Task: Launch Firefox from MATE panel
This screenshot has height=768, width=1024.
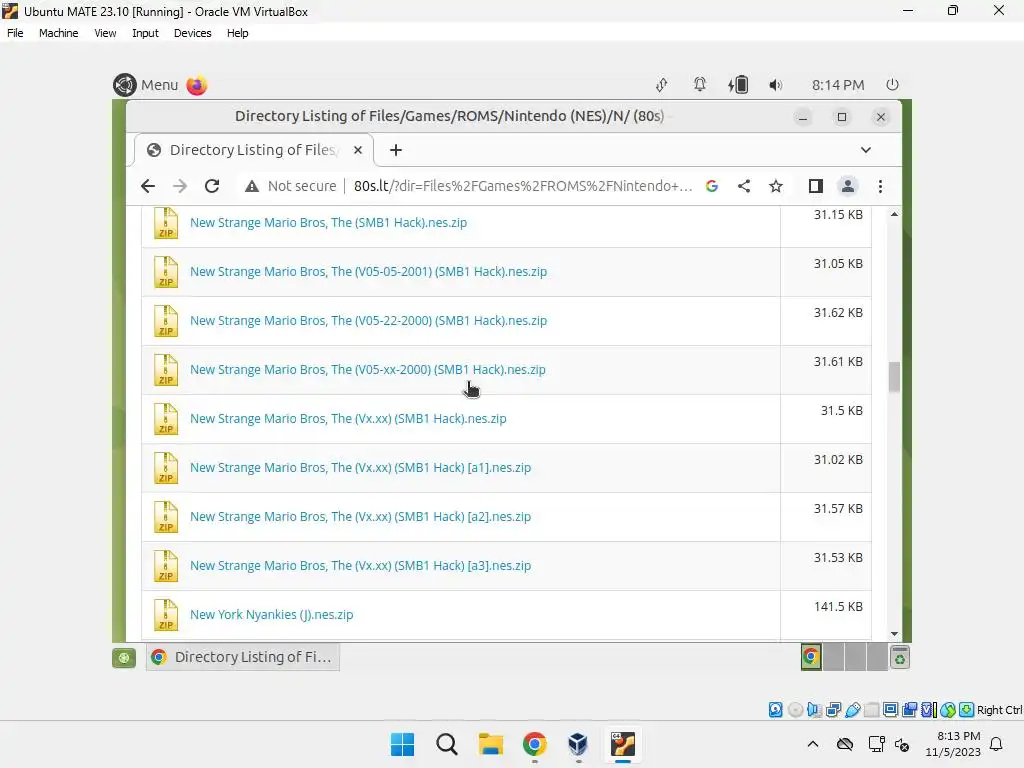Action: click(x=197, y=85)
